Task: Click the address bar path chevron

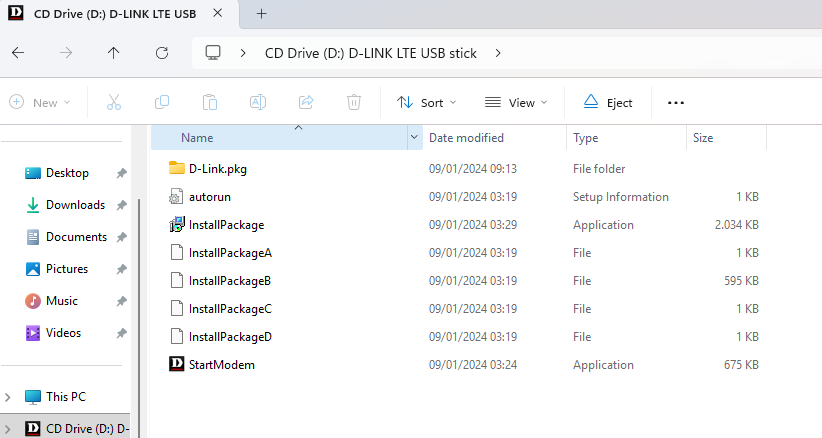Action: pos(498,53)
